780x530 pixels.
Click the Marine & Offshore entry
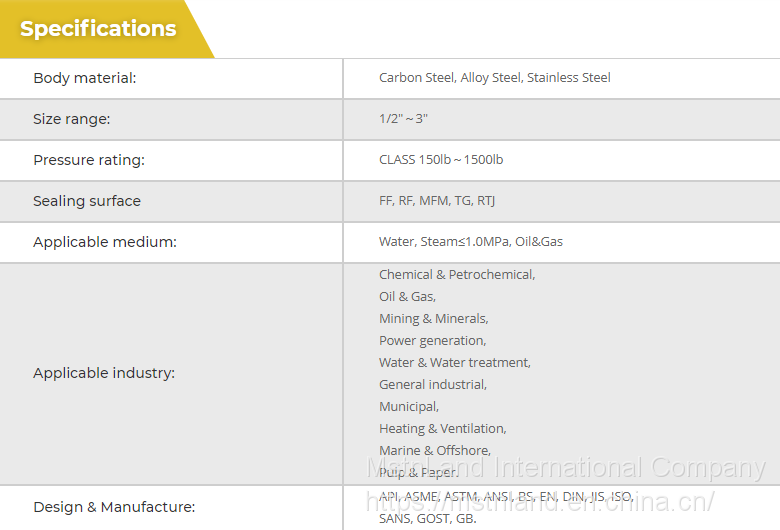point(435,451)
